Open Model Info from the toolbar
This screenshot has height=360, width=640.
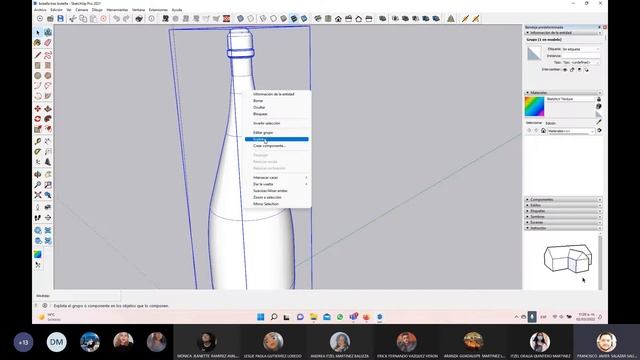coord(151,18)
